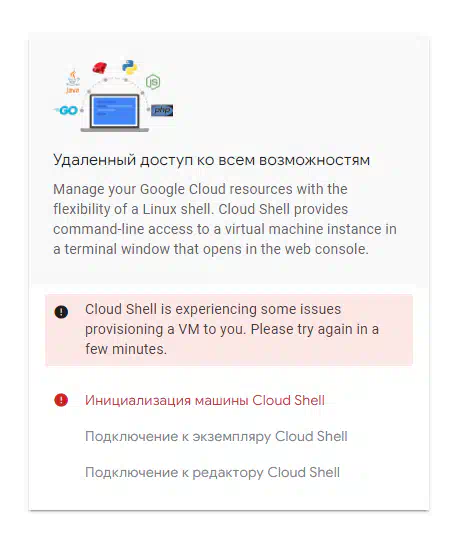
Task: Click the black exclamation icon in error banner
Action: tap(61, 311)
